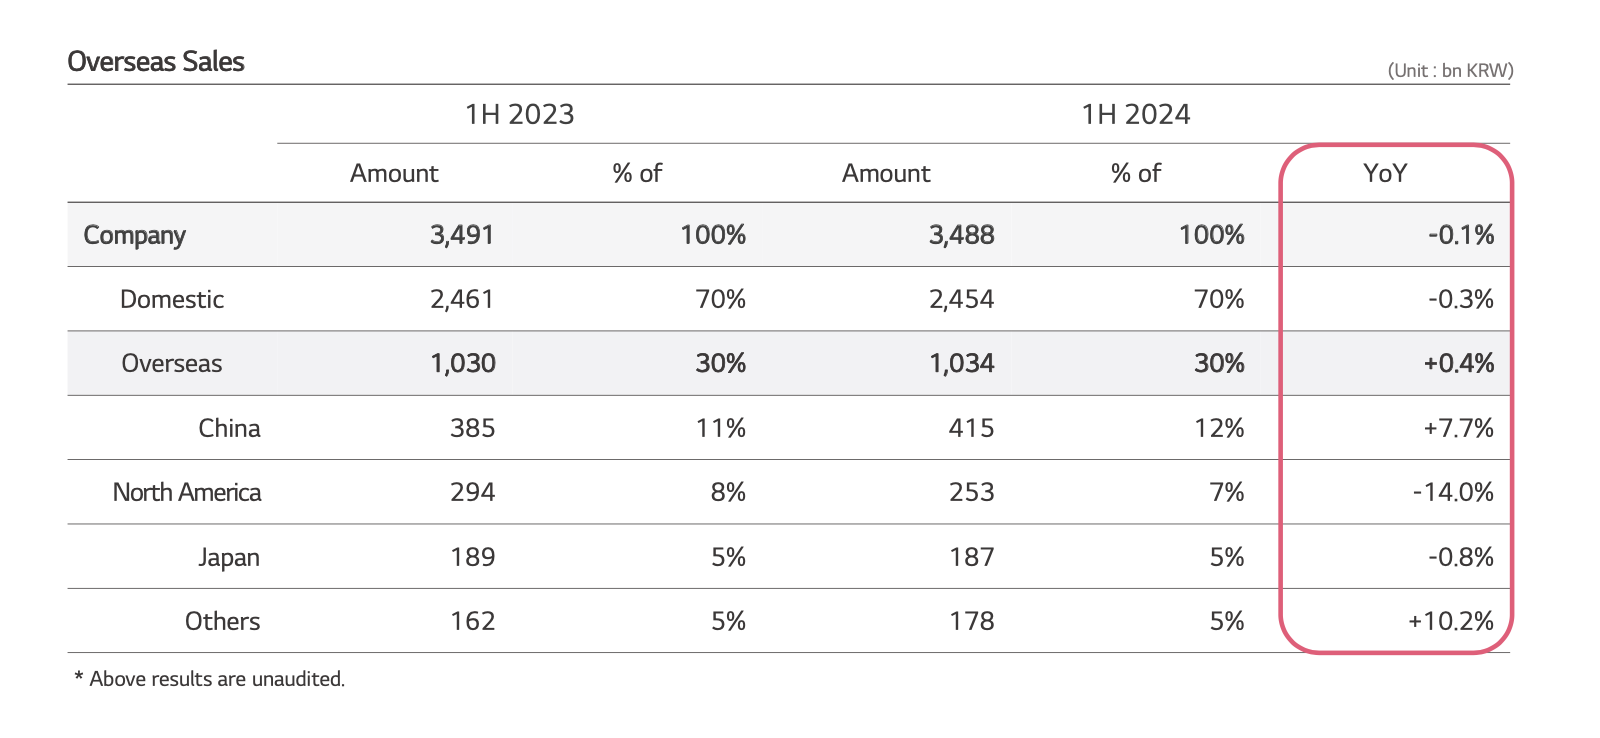Select the 1H 2024 column group header
Image resolution: width=1600 pixels, height=738 pixels.
click(x=1135, y=114)
